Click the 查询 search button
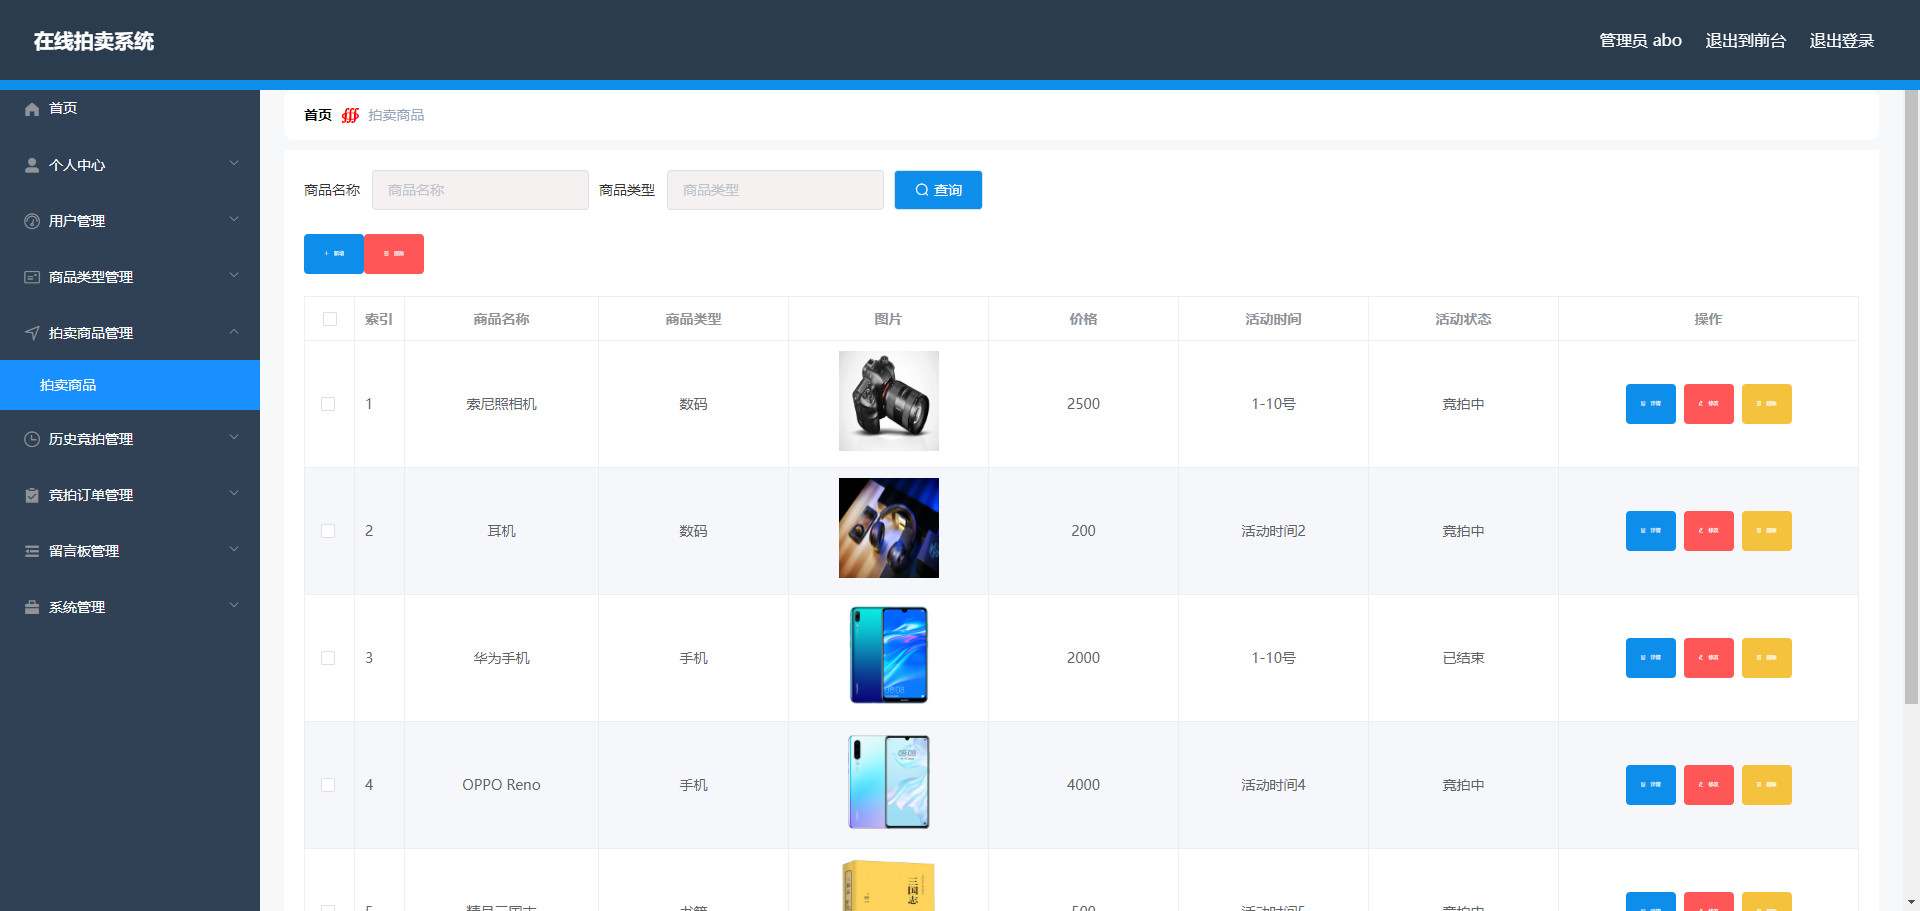 click(x=938, y=190)
